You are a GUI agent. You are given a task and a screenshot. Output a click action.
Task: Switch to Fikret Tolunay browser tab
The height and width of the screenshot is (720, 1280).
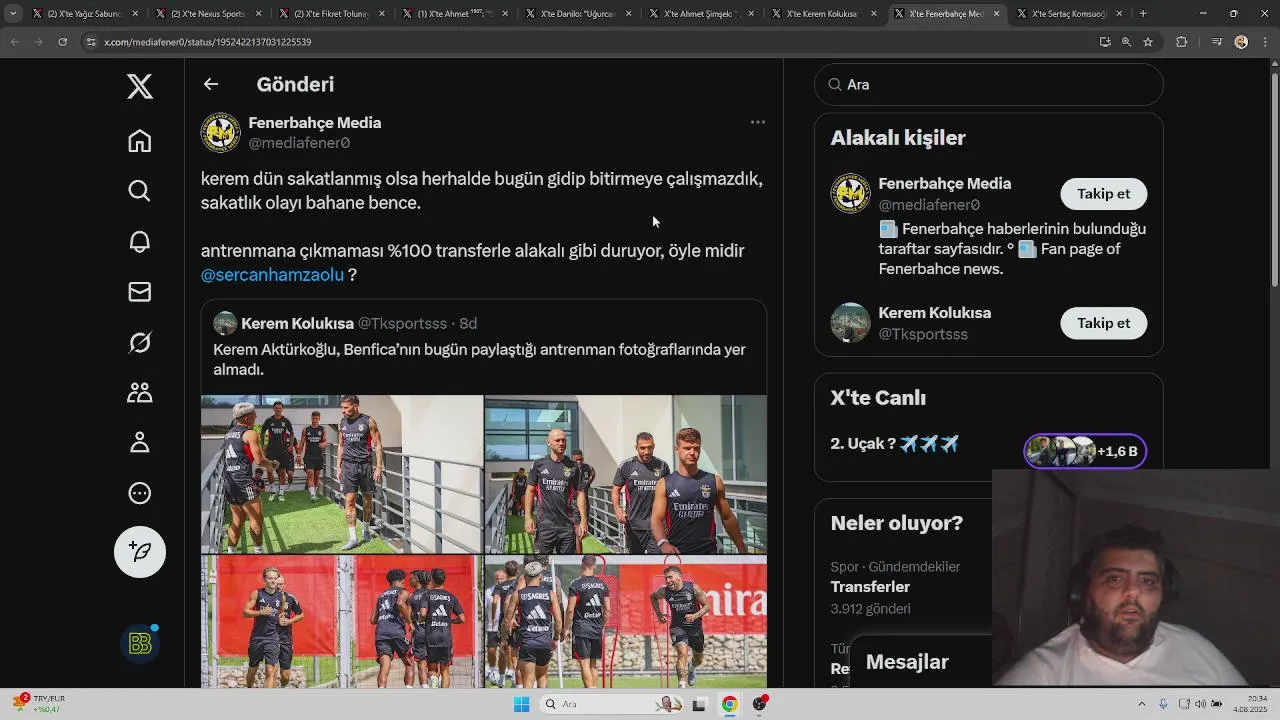pyautogui.click(x=332, y=14)
